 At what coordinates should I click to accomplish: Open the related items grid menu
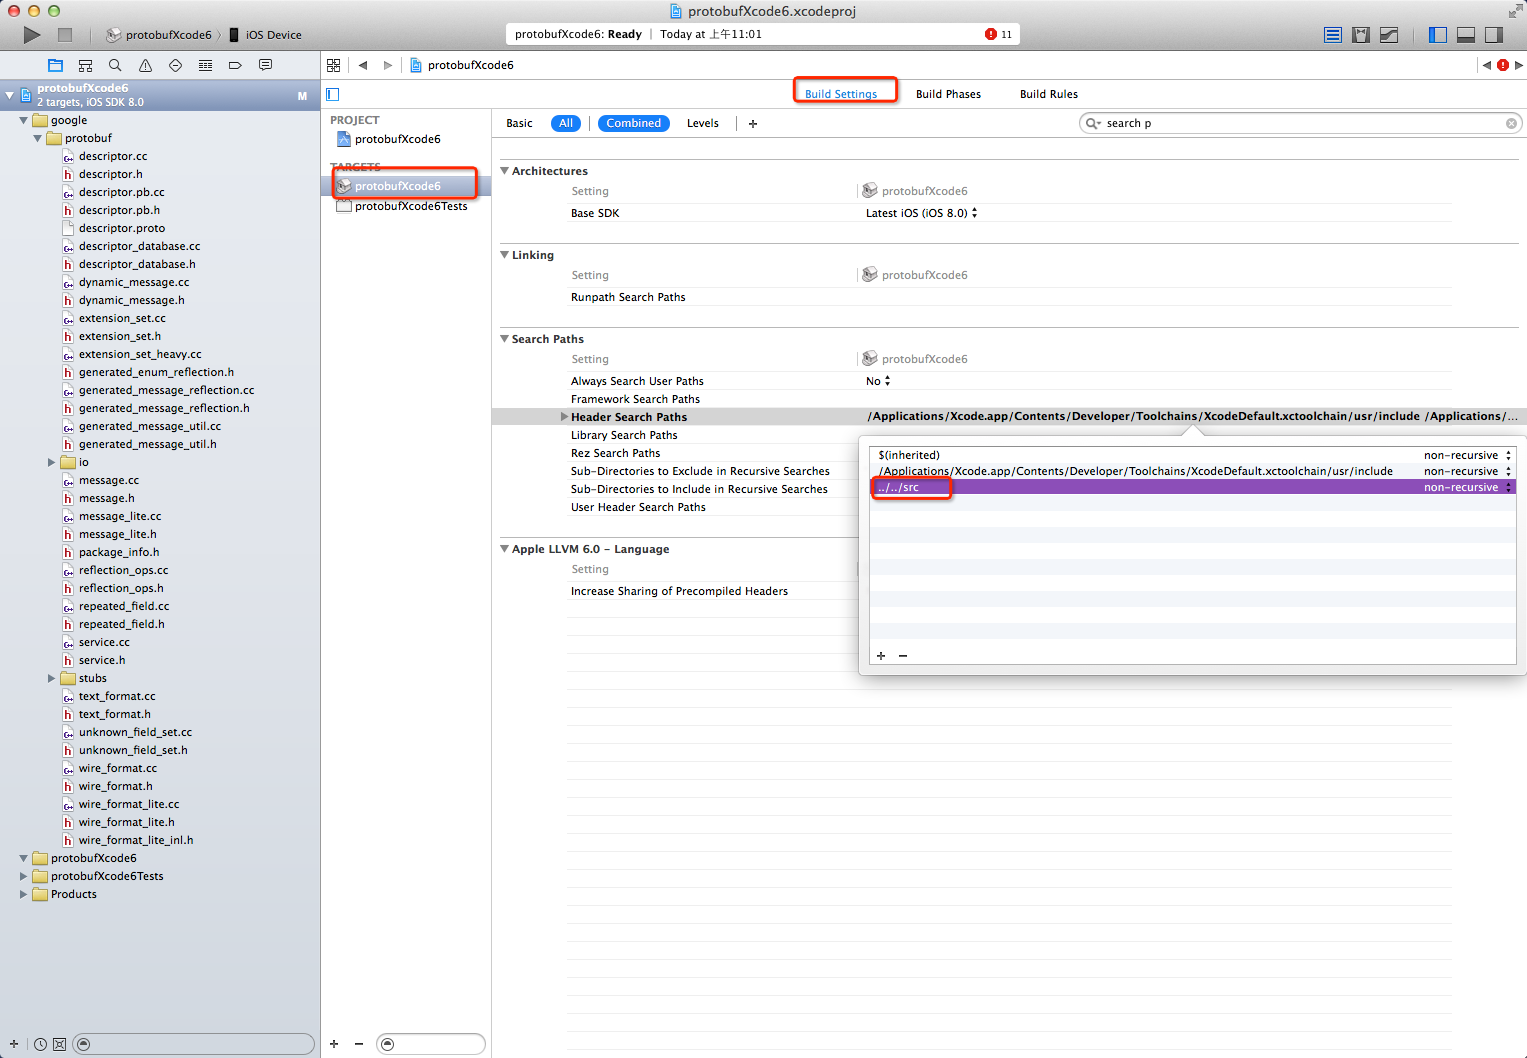pyautogui.click(x=334, y=65)
